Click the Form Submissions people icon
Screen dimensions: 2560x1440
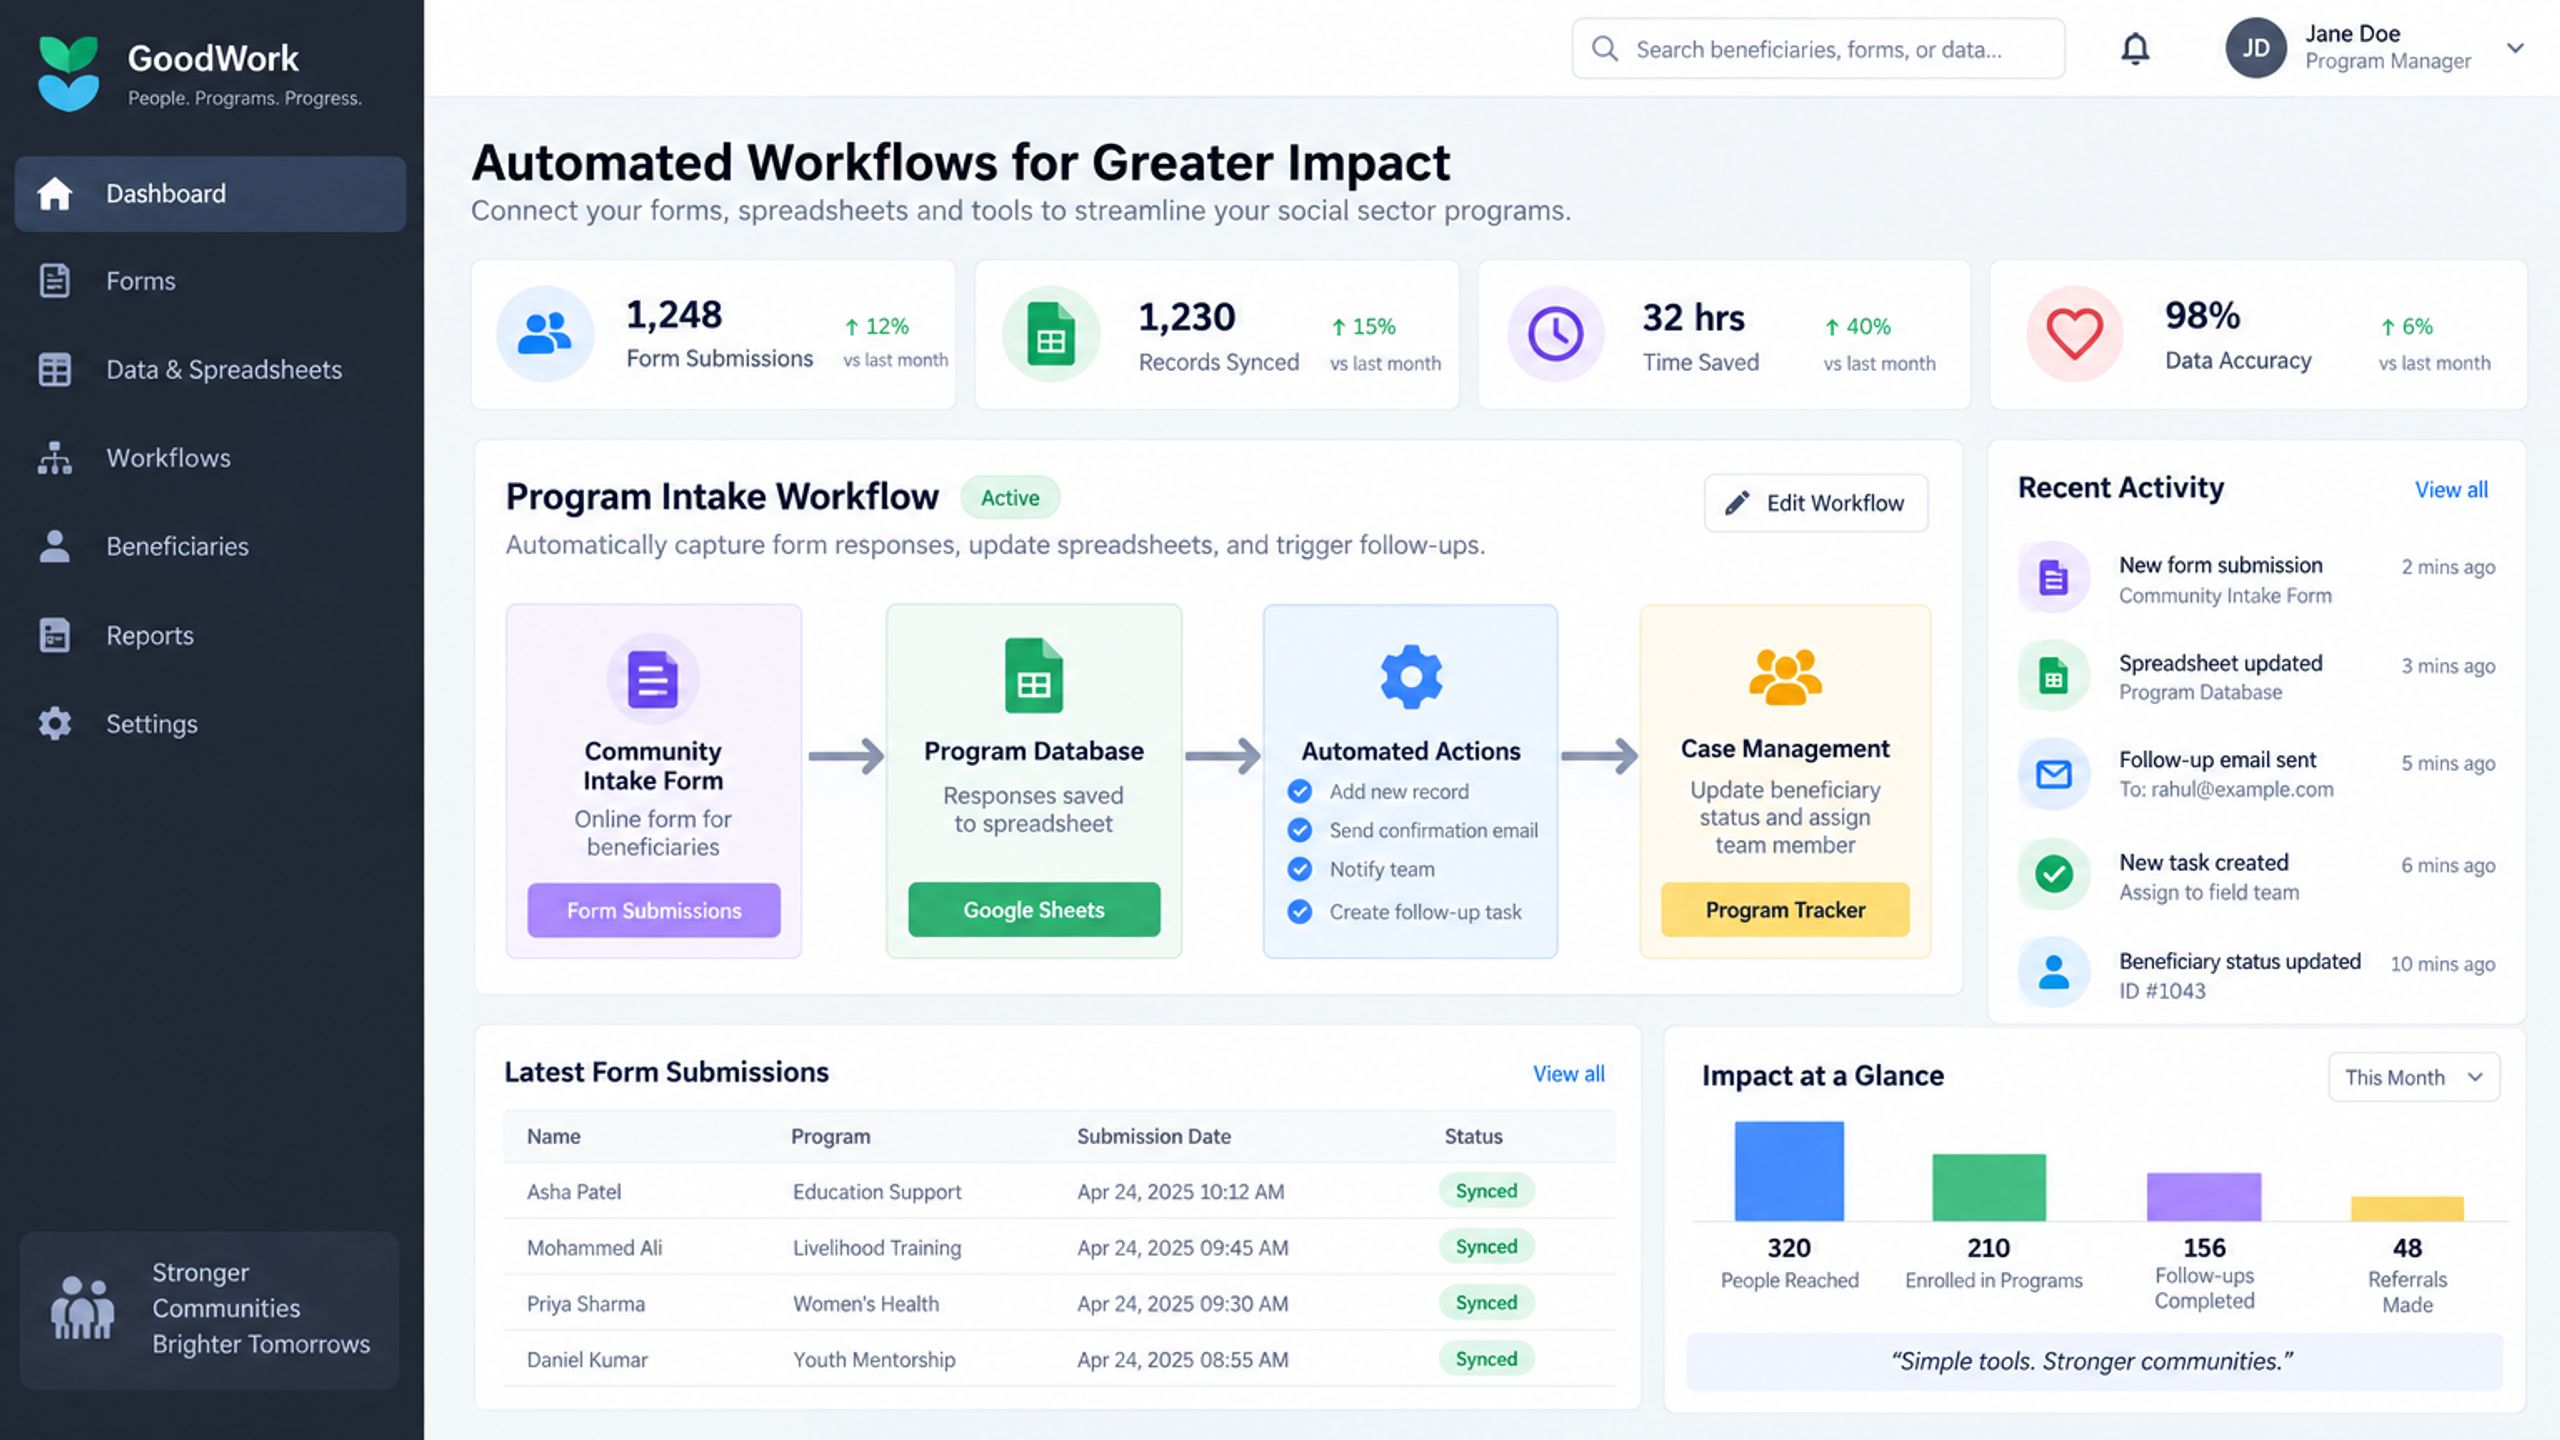pos(545,334)
